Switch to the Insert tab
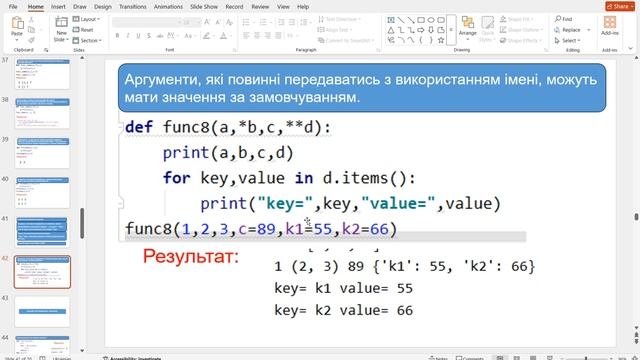640x360 pixels. pyautogui.click(x=58, y=7)
